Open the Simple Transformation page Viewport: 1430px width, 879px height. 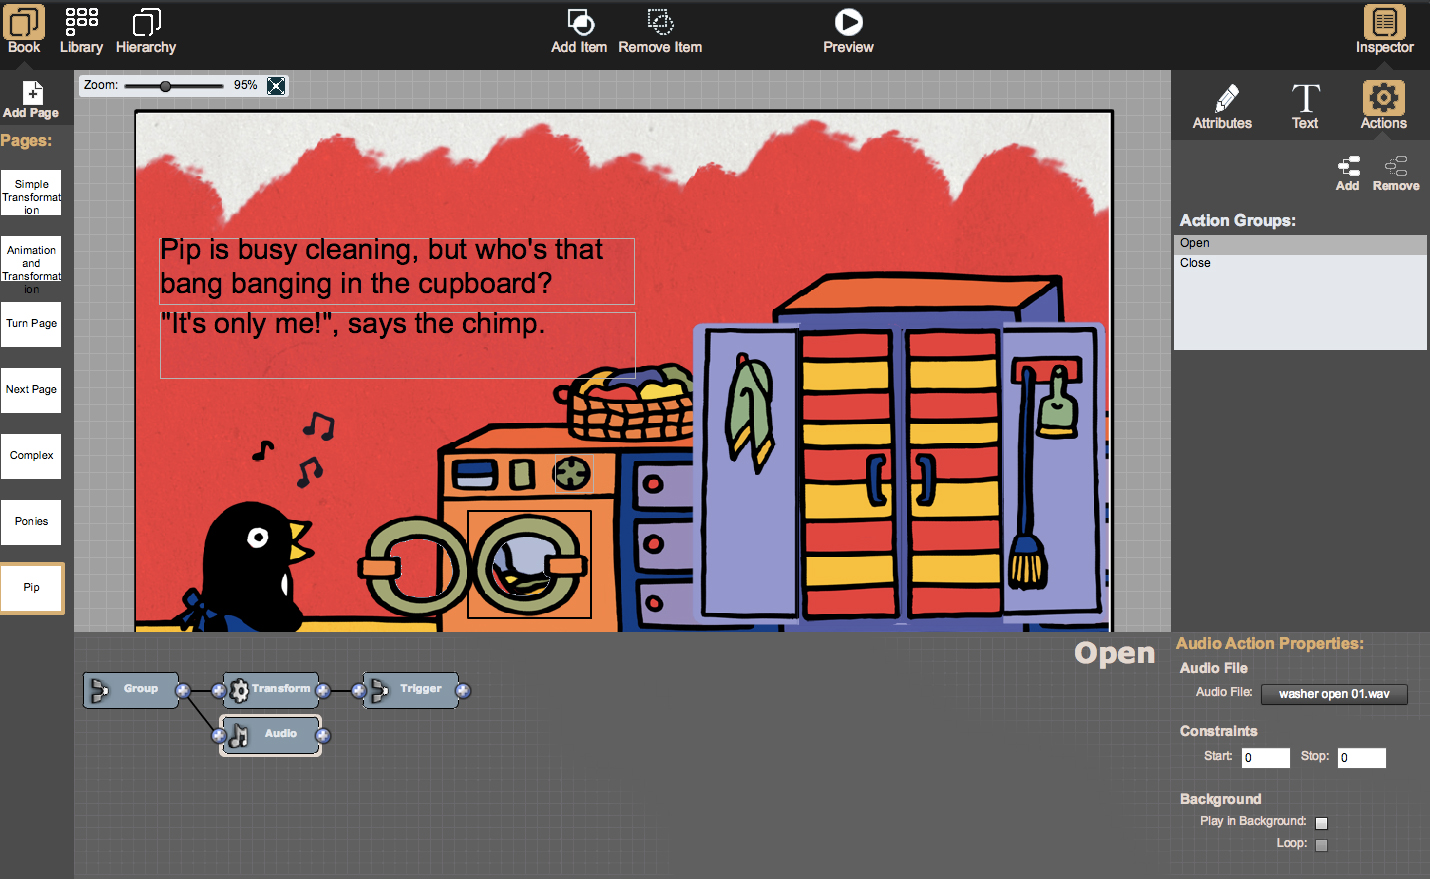coord(31,192)
